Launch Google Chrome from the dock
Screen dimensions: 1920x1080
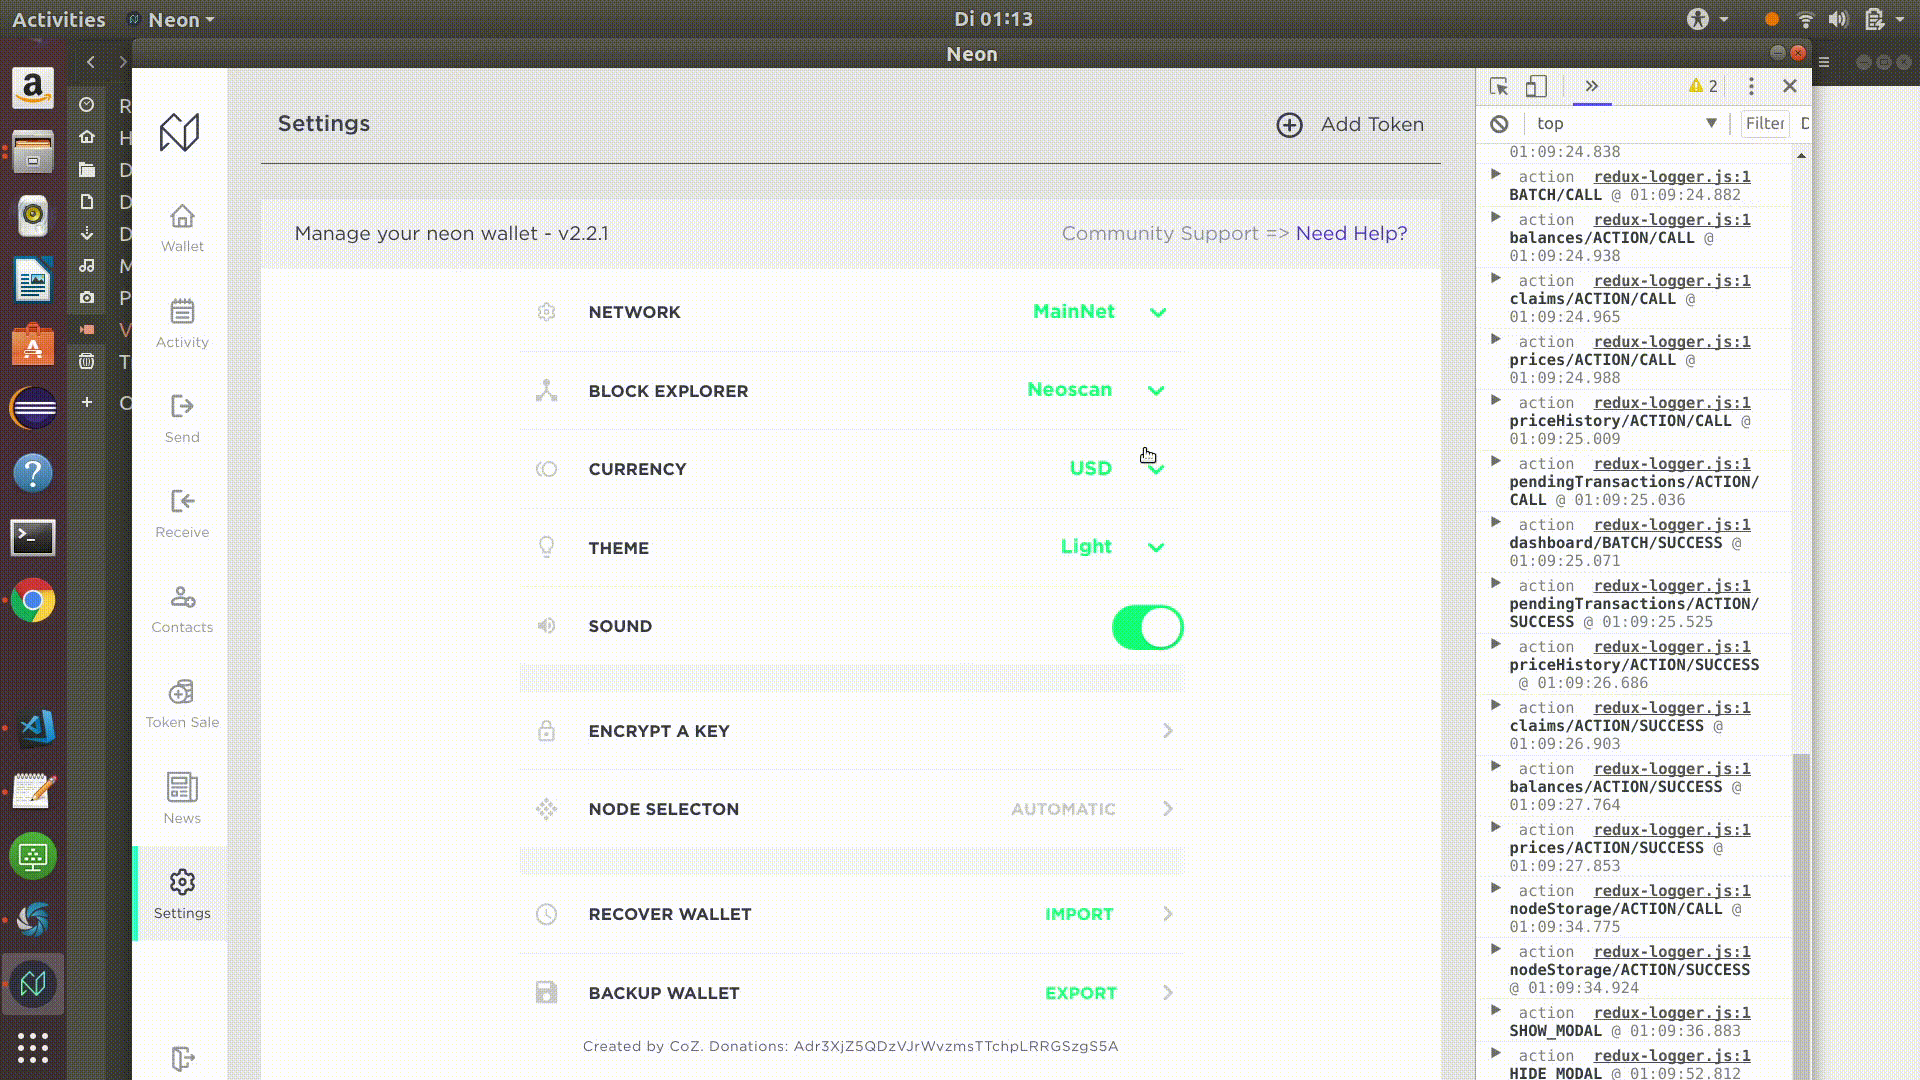click(33, 601)
